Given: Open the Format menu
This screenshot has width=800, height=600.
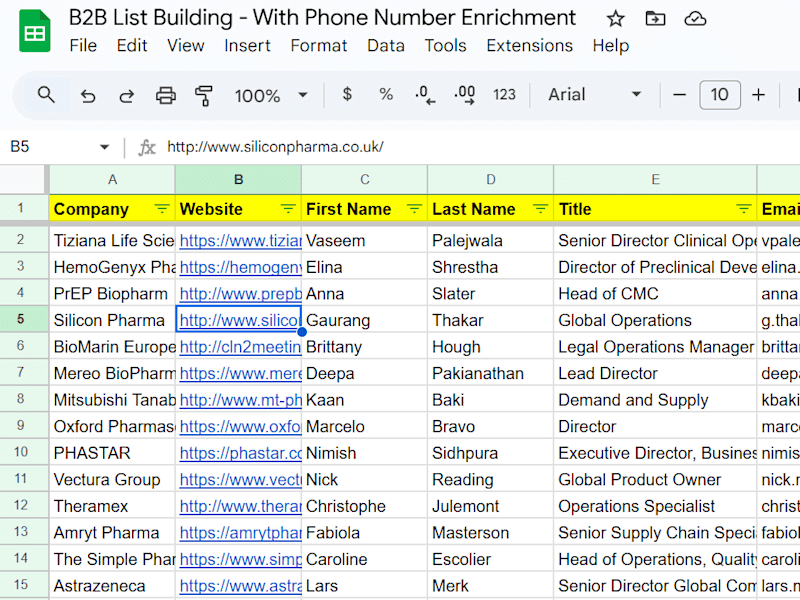Looking at the screenshot, I should pos(318,45).
